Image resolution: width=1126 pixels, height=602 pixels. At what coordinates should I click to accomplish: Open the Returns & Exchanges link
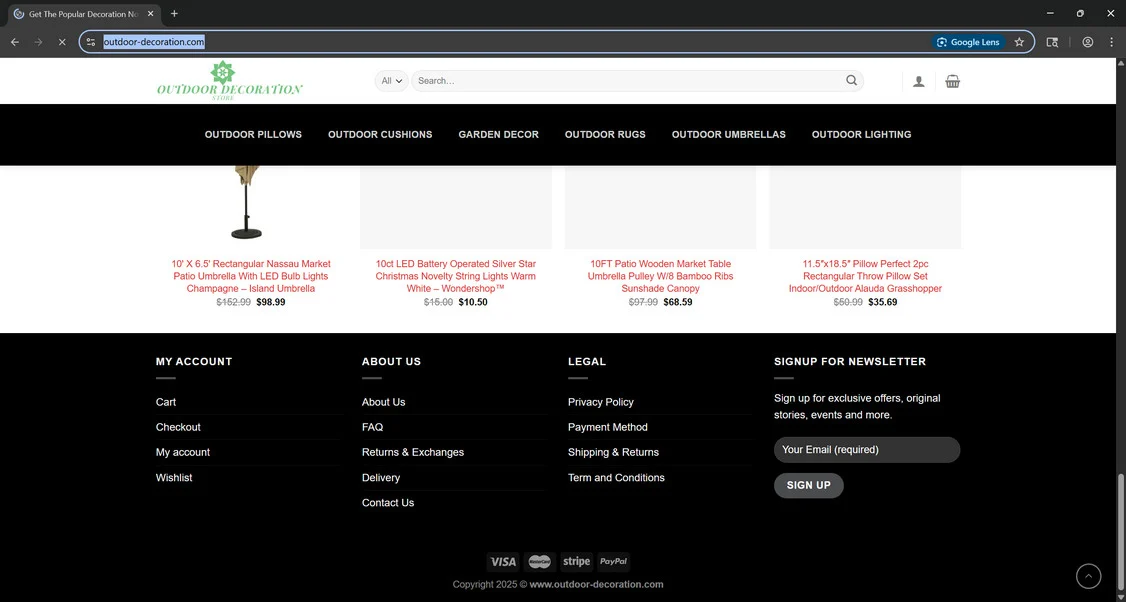tap(413, 452)
